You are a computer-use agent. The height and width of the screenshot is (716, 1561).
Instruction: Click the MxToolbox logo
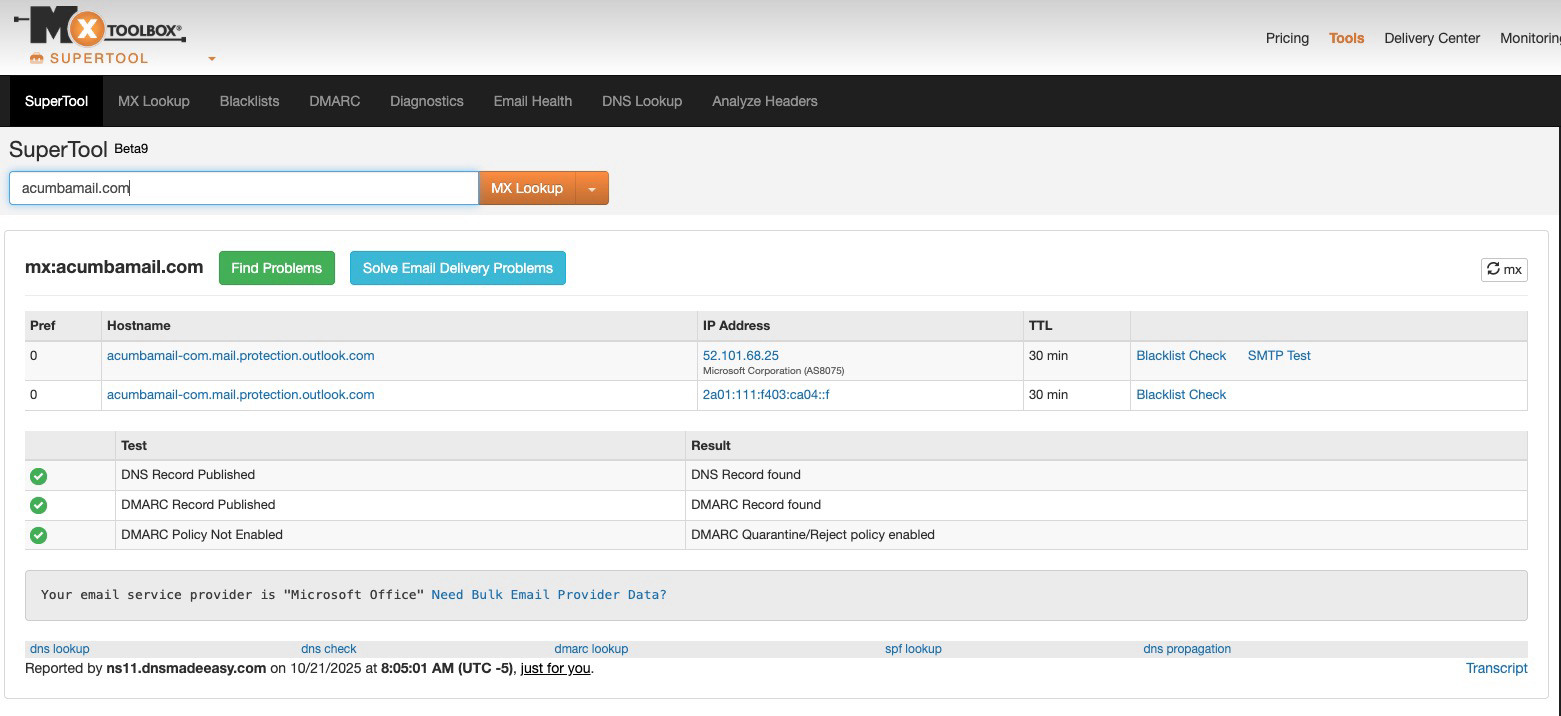[100, 28]
